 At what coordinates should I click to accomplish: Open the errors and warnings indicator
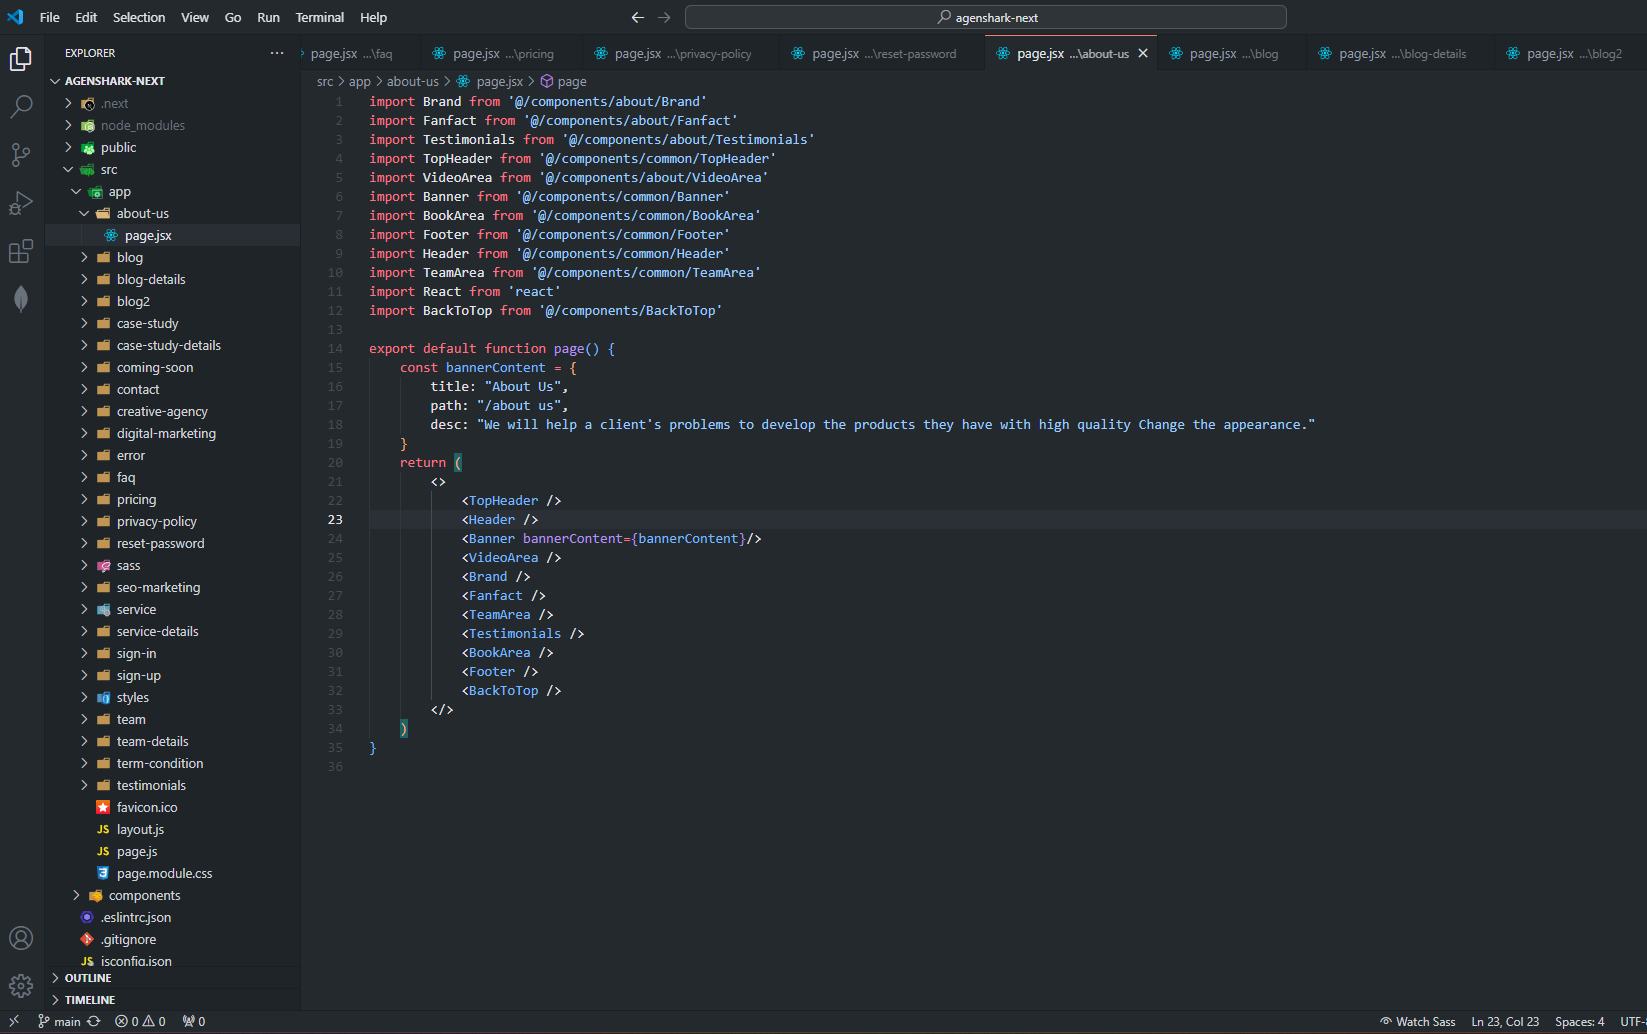[x=140, y=1021]
